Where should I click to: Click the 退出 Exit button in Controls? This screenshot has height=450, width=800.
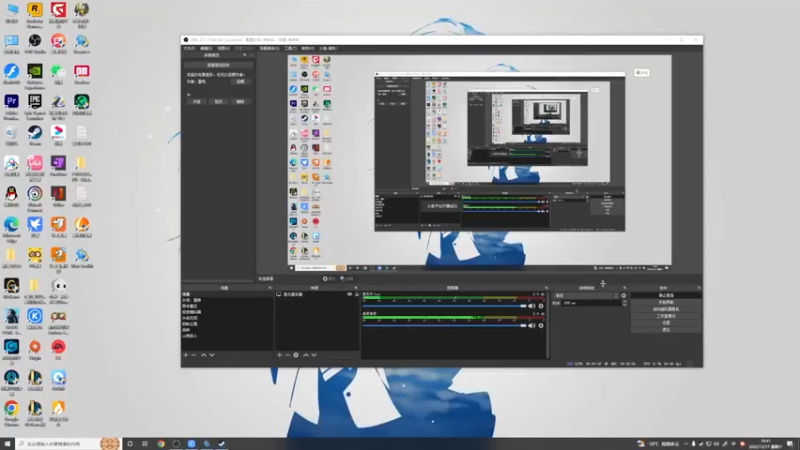pyautogui.click(x=666, y=330)
